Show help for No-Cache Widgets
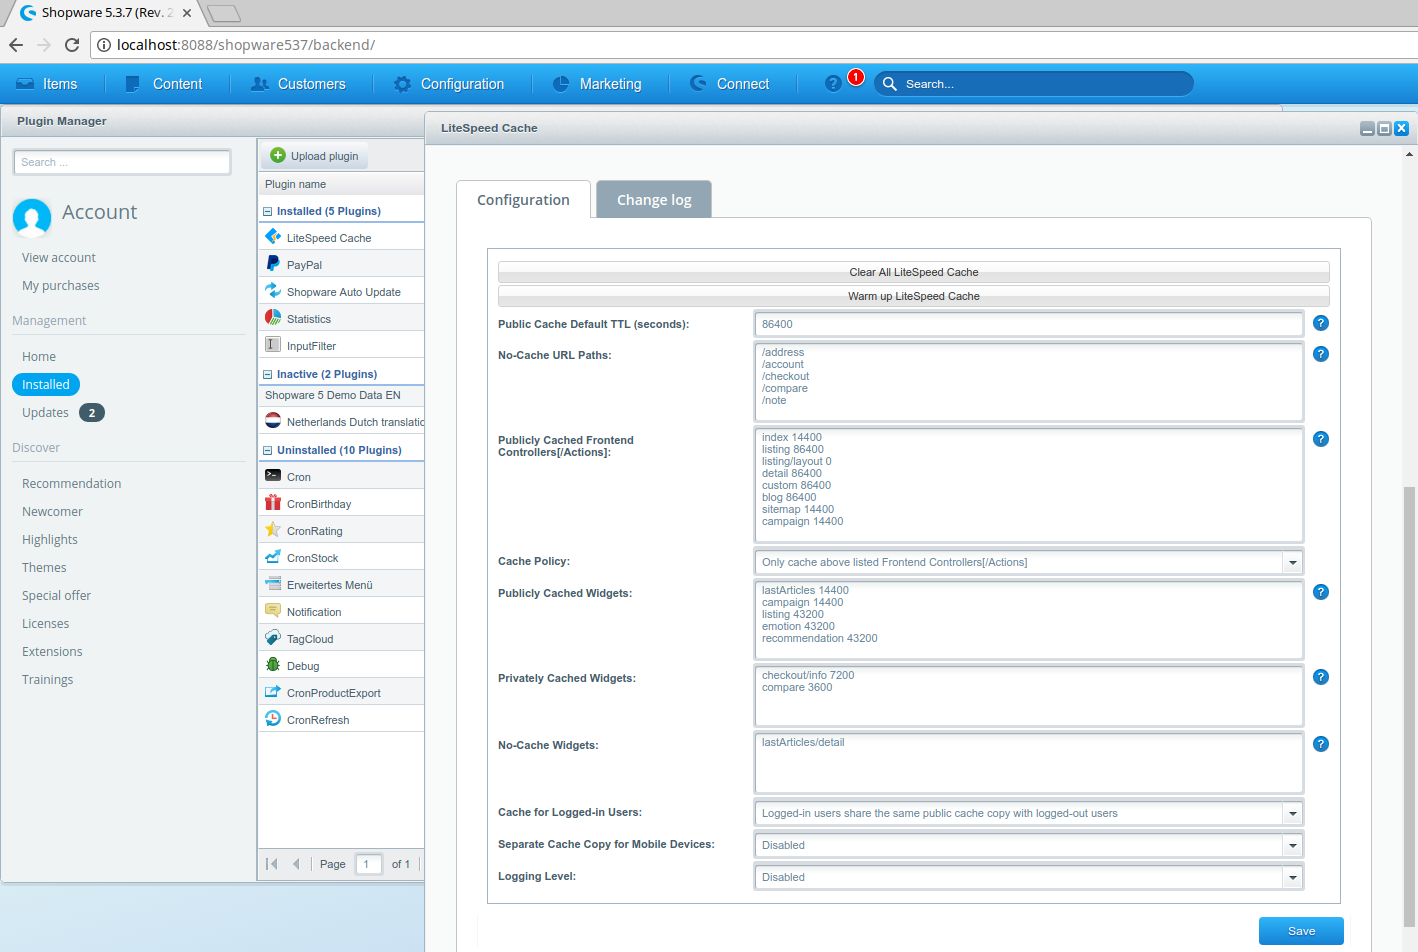This screenshot has height=952, width=1418. click(x=1321, y=744)
